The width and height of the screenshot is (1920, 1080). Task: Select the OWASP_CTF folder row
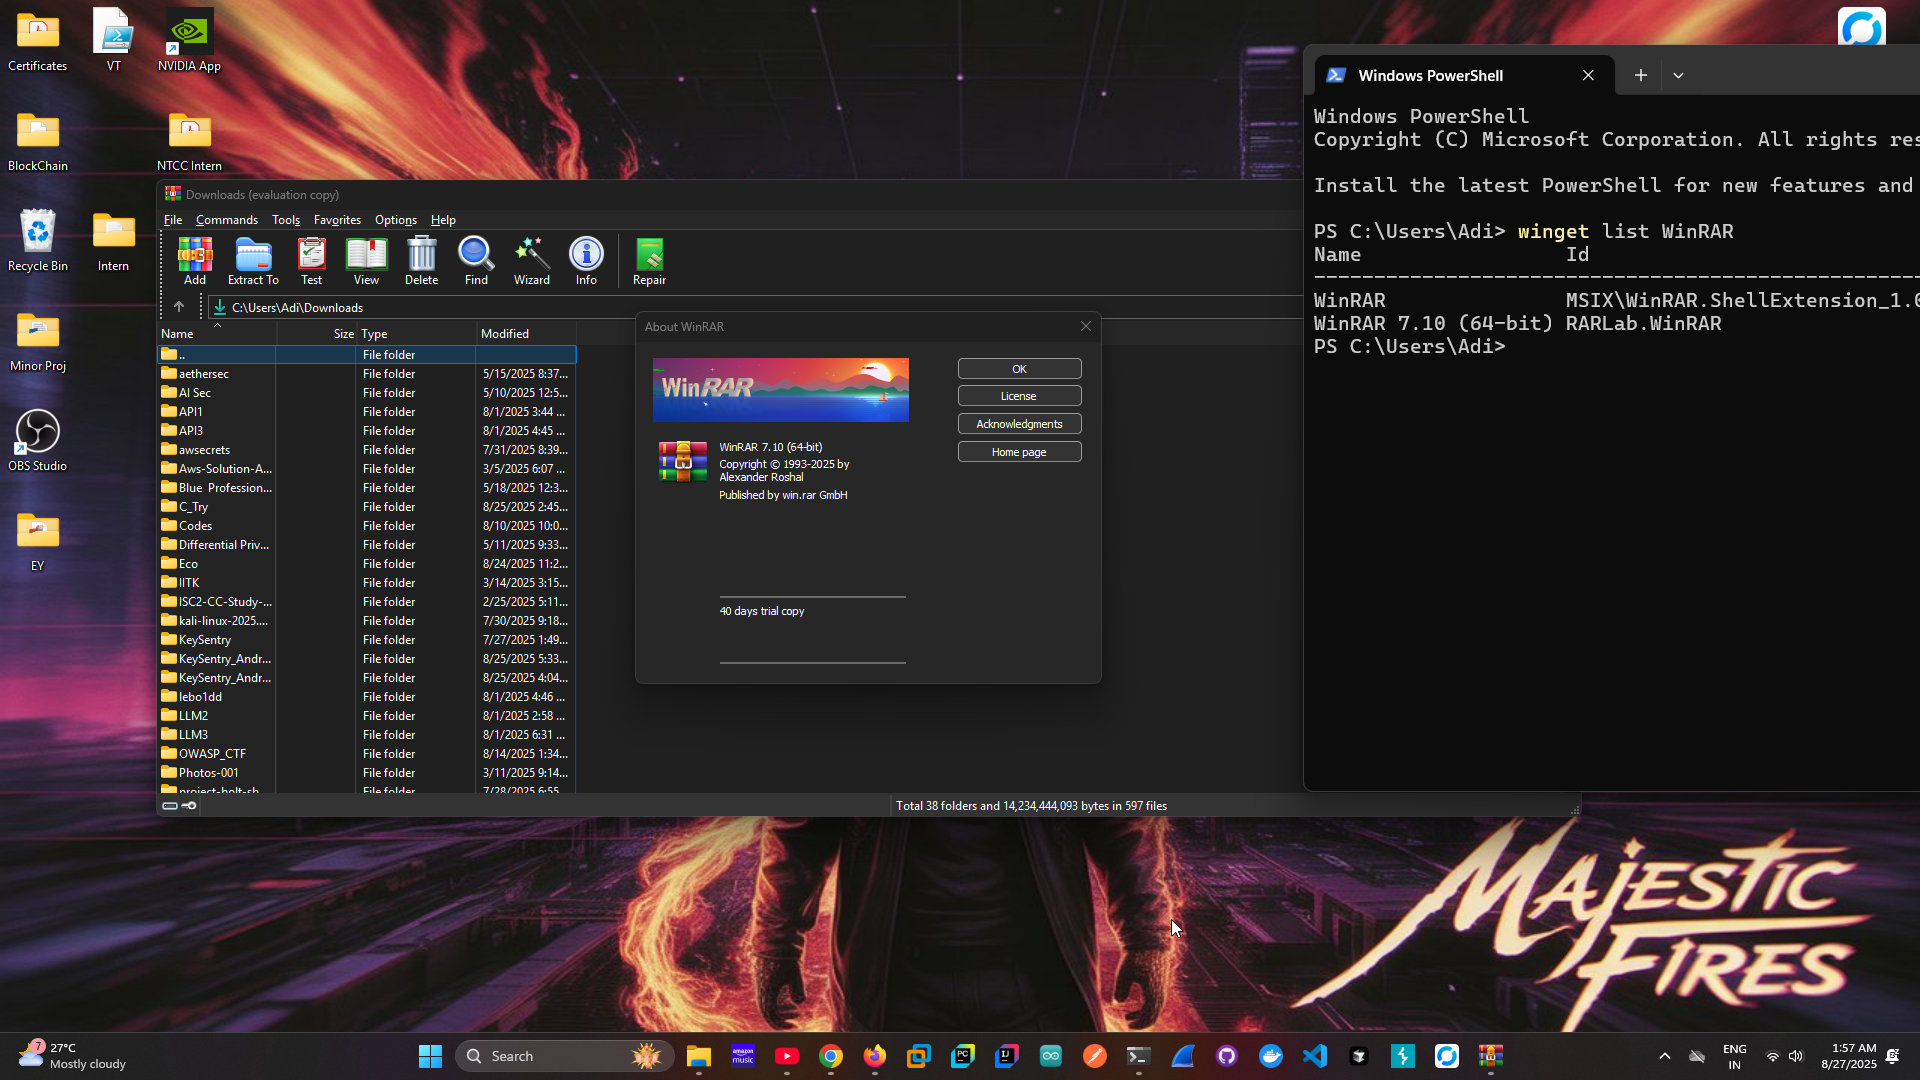tap(367, 754)
